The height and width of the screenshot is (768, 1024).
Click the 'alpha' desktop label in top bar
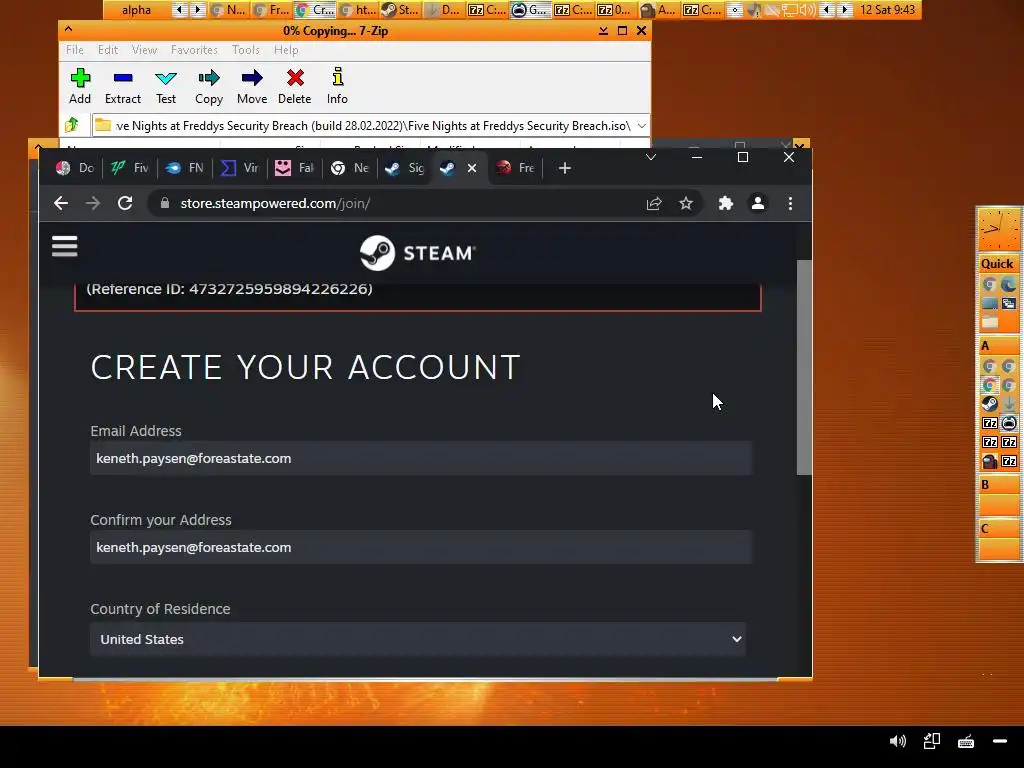(x=136, y=10)
